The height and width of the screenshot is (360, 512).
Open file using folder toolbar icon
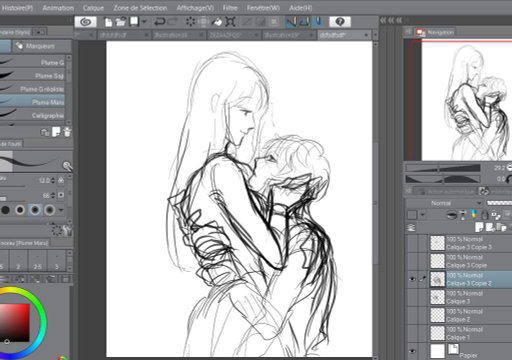point(120,22)
